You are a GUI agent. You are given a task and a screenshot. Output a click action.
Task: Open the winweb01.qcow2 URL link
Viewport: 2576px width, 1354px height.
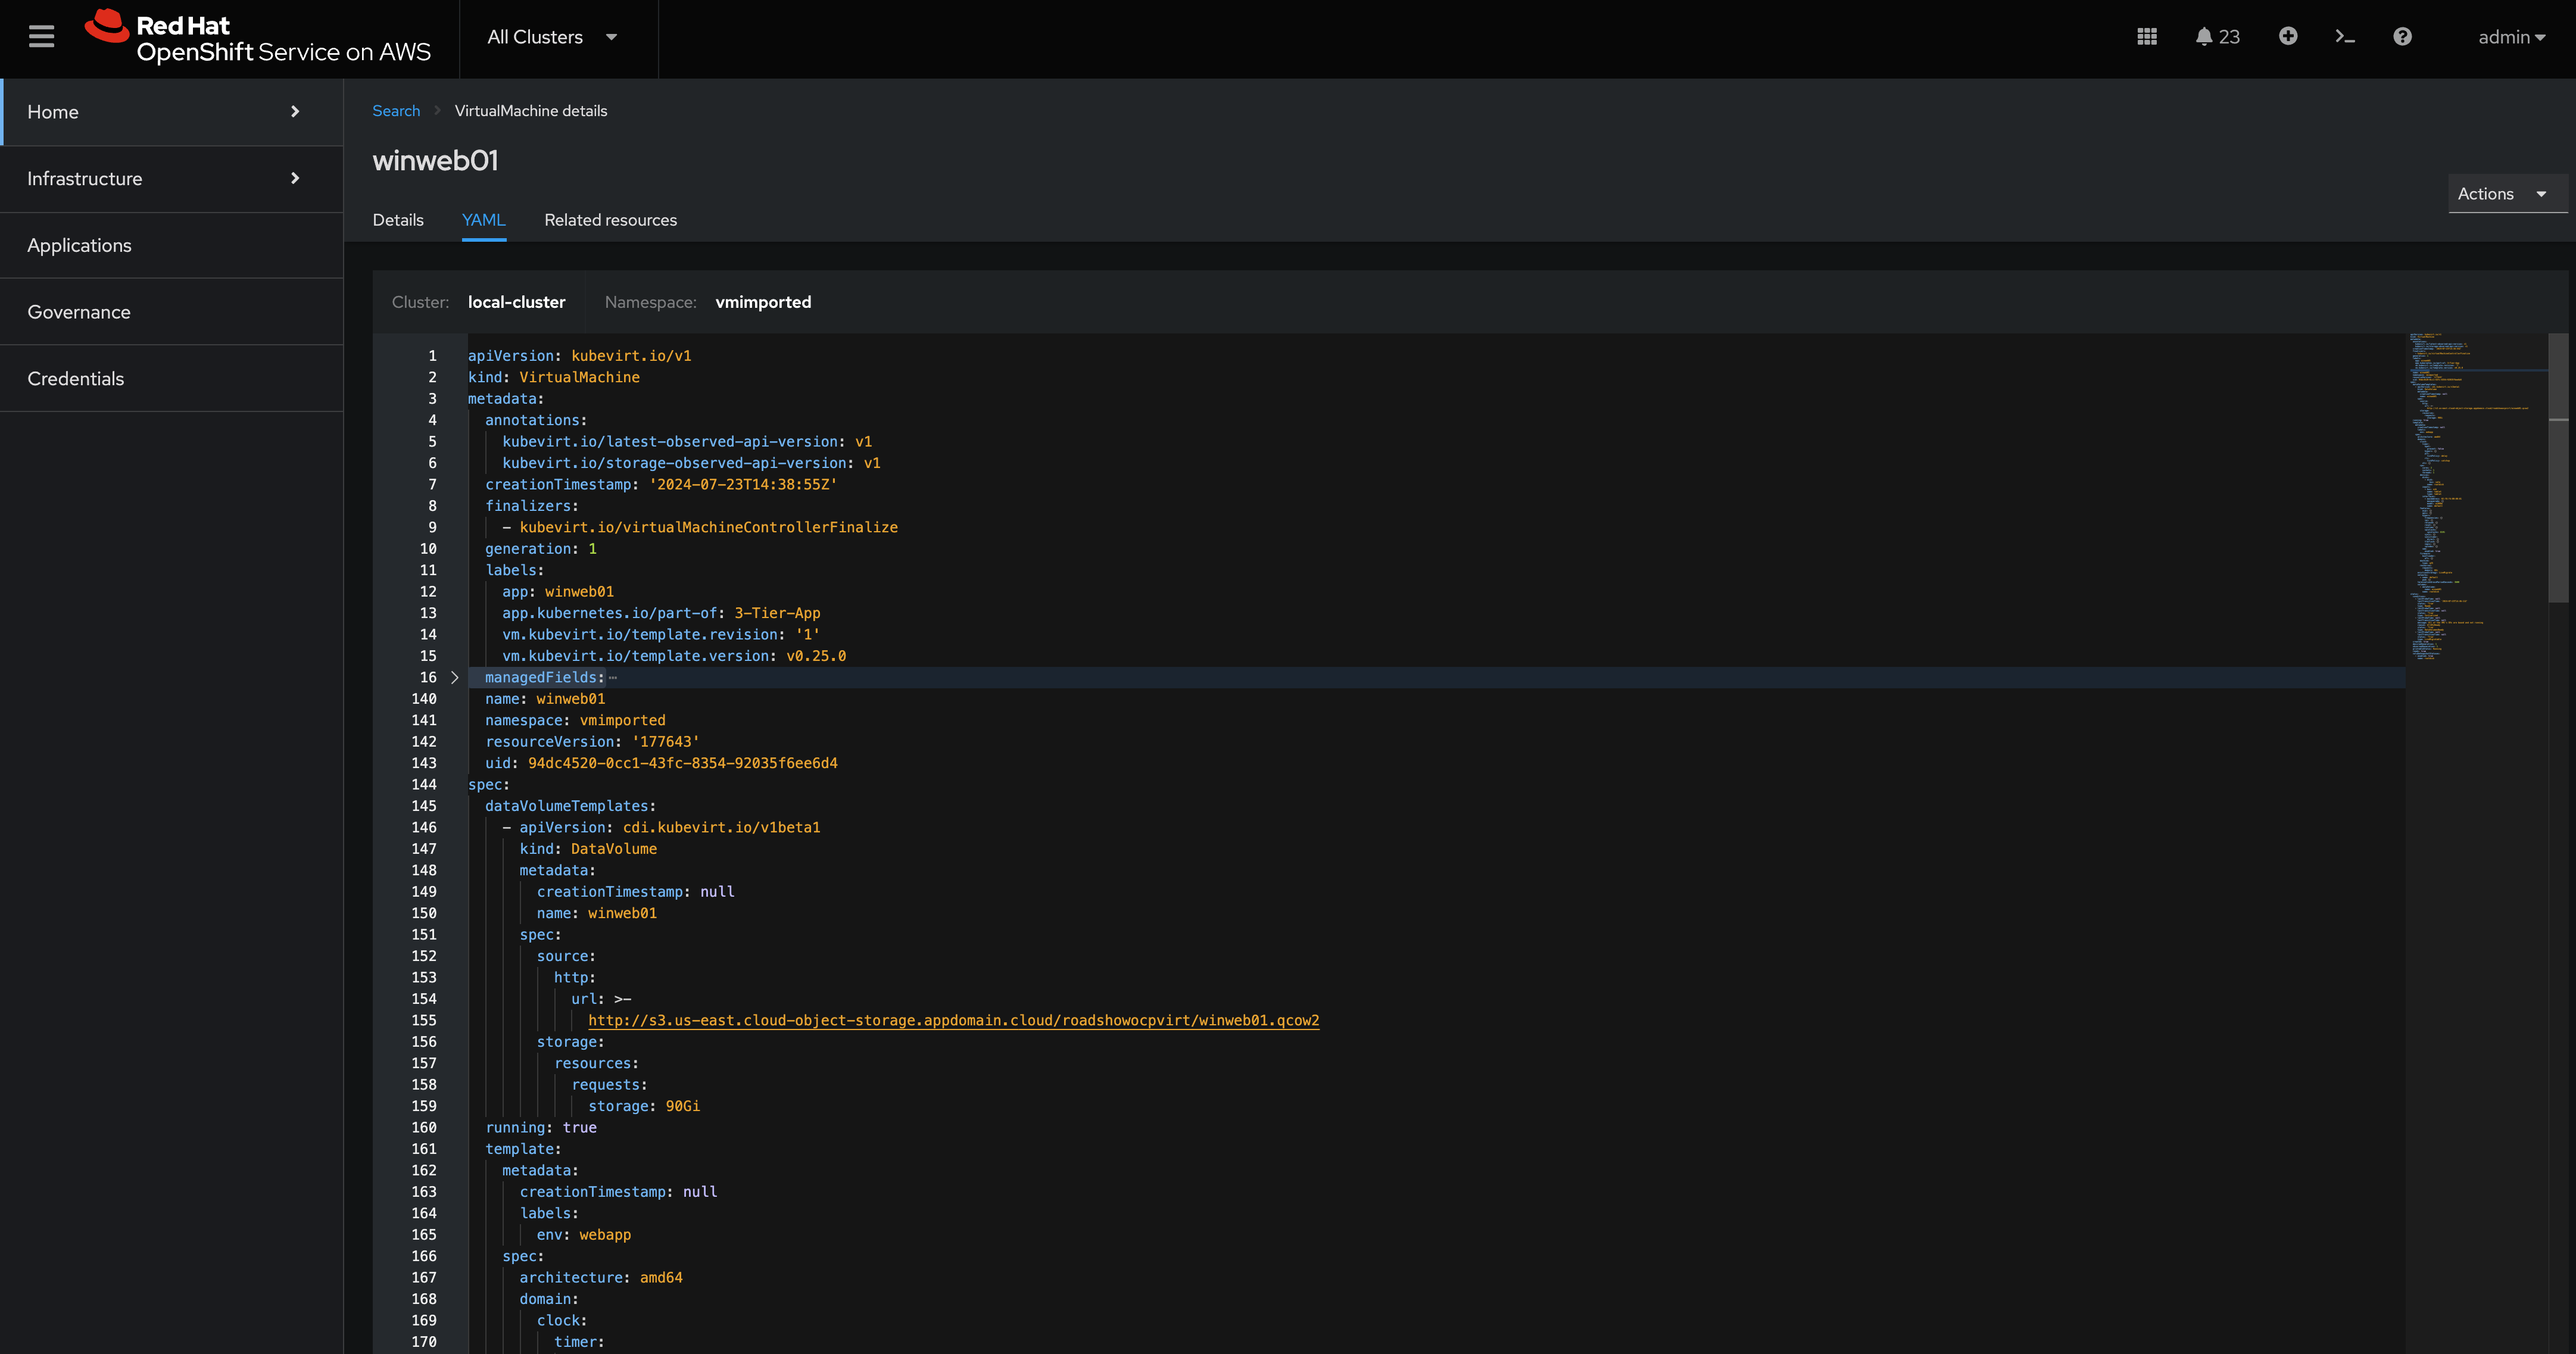coord(953,1020)
